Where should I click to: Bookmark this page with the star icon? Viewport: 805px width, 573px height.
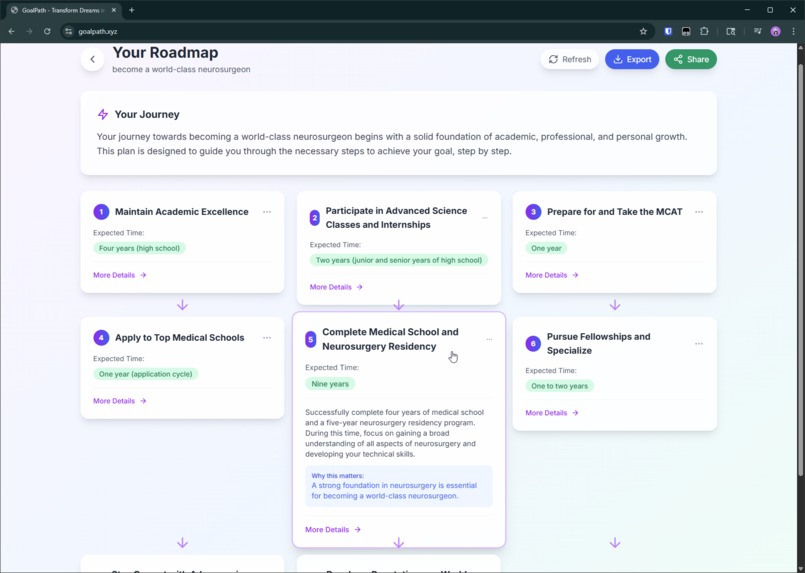pyautogui.click(x=643, y=31)
